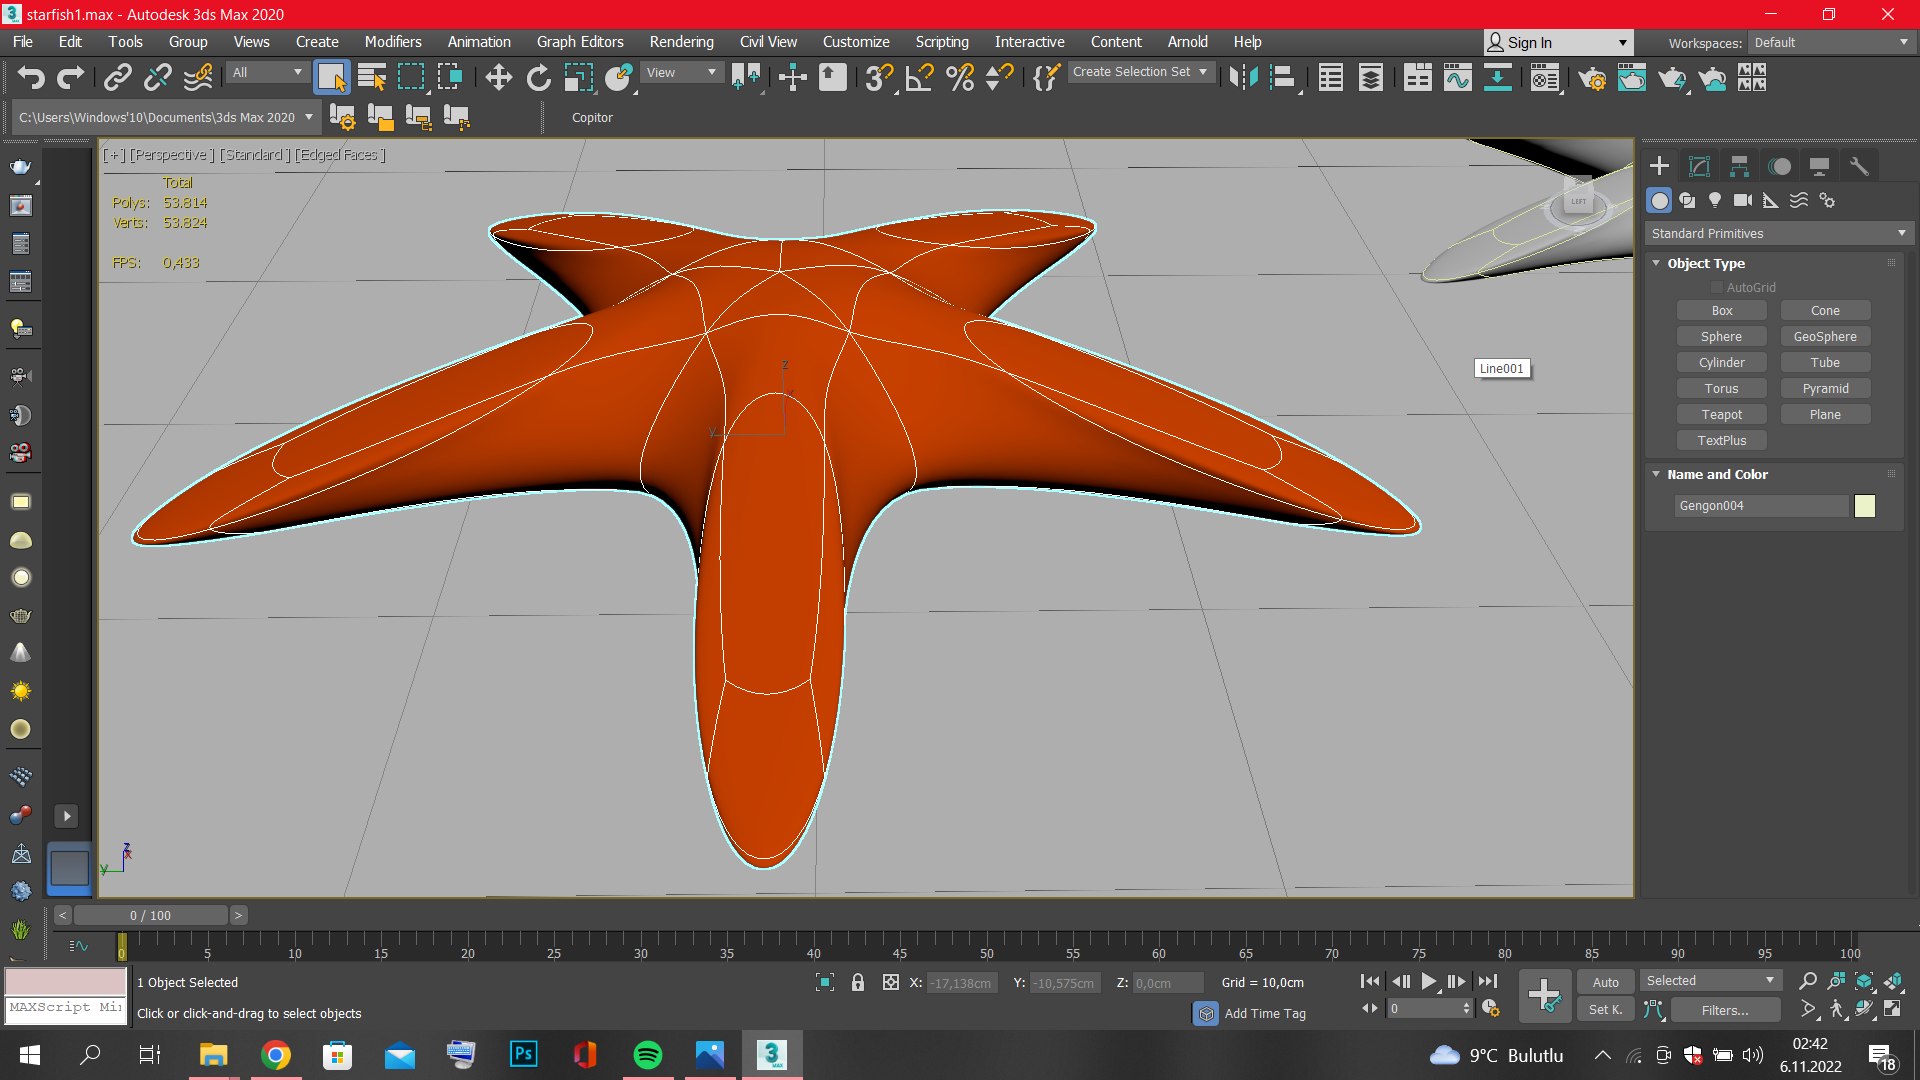Activate the Unlink Selection tool
The image size is (1920, 1080).
(x=158, y=77)
